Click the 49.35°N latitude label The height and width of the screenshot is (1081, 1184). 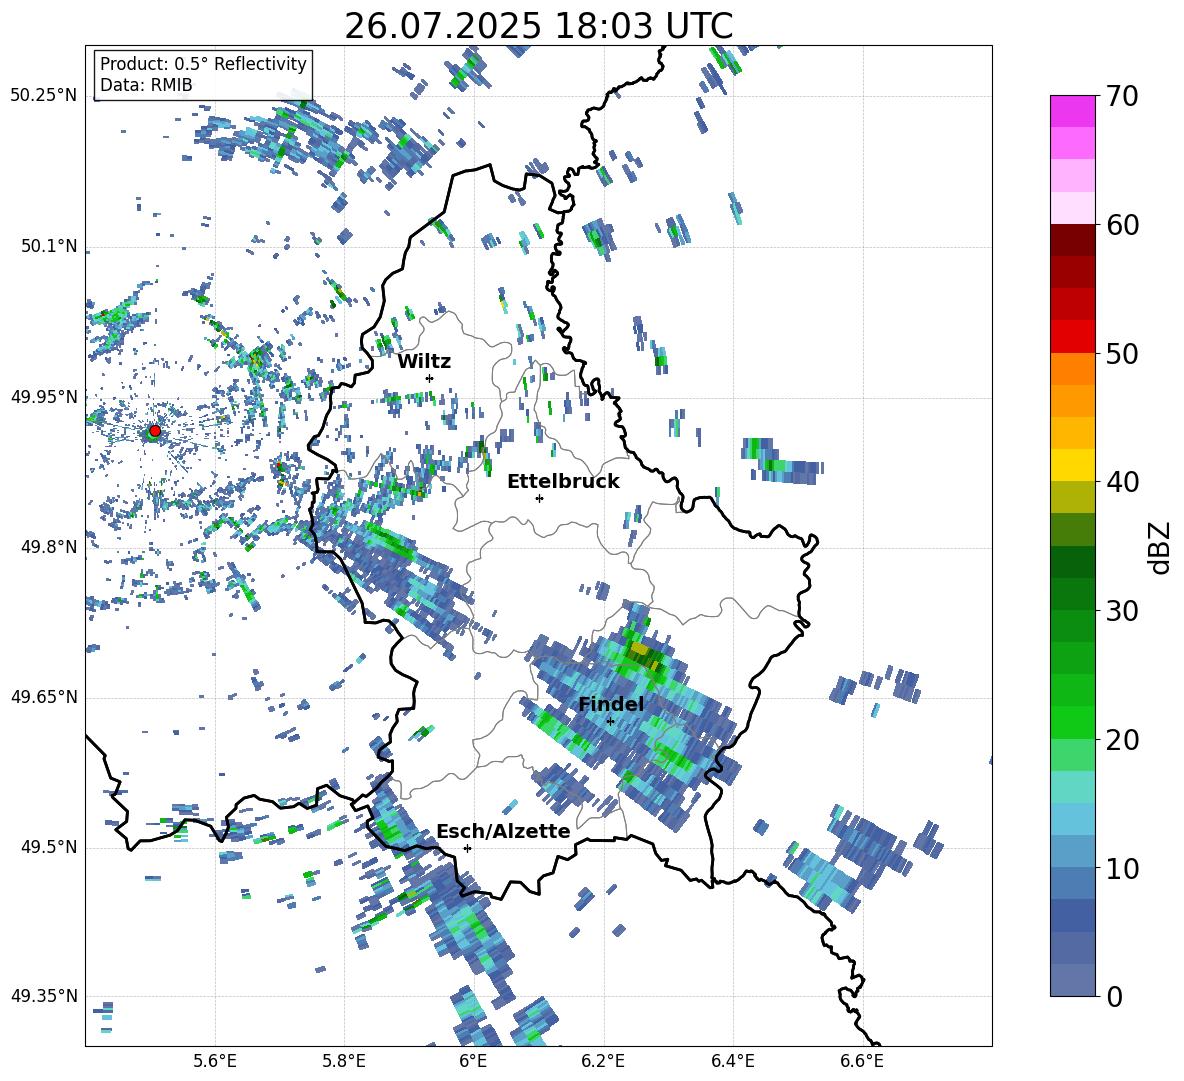click(44, 996)
